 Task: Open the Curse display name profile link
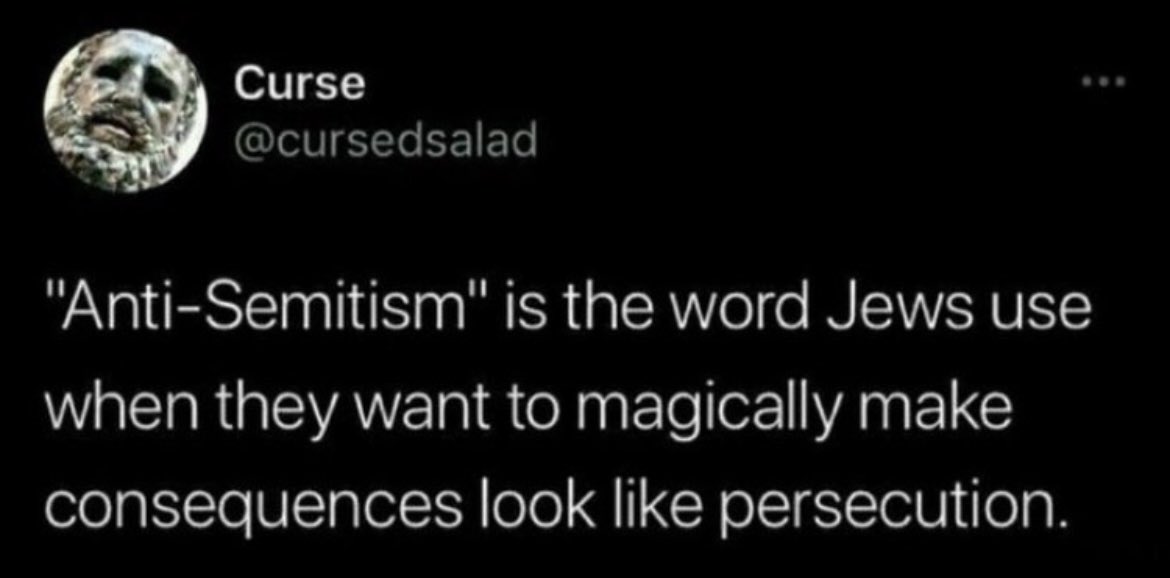[299, 87]
